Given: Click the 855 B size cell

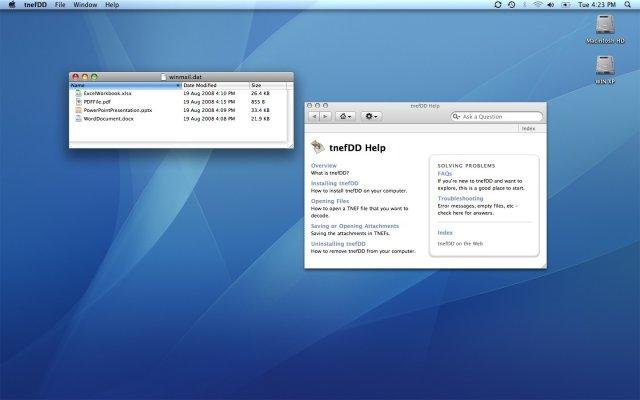Looking at the screenshot, I should (x=258, y=102).
